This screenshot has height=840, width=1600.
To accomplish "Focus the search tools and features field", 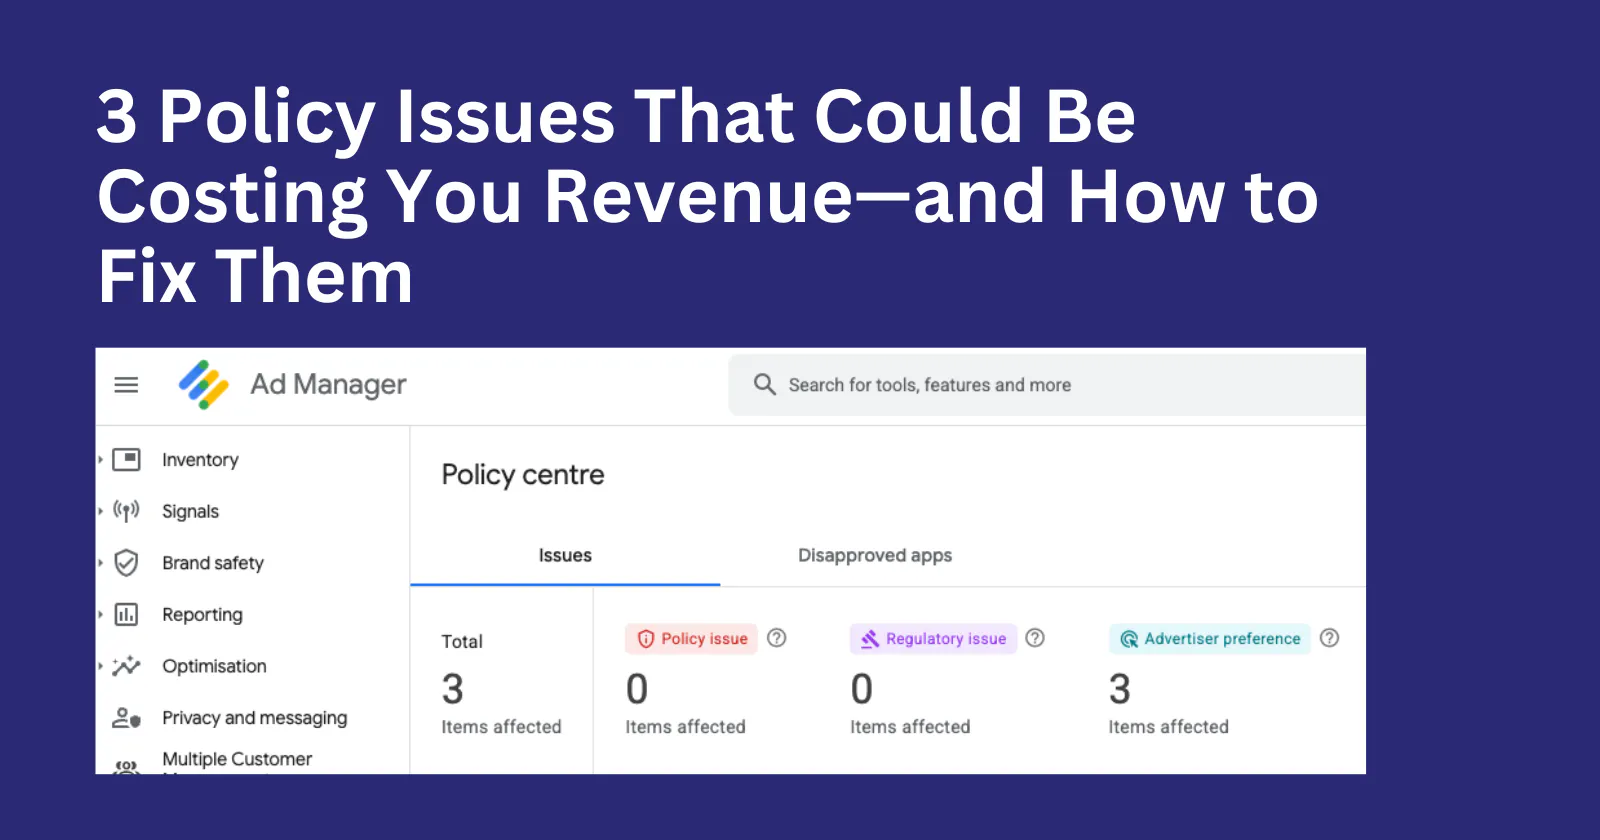I will tap(1047, 385).
